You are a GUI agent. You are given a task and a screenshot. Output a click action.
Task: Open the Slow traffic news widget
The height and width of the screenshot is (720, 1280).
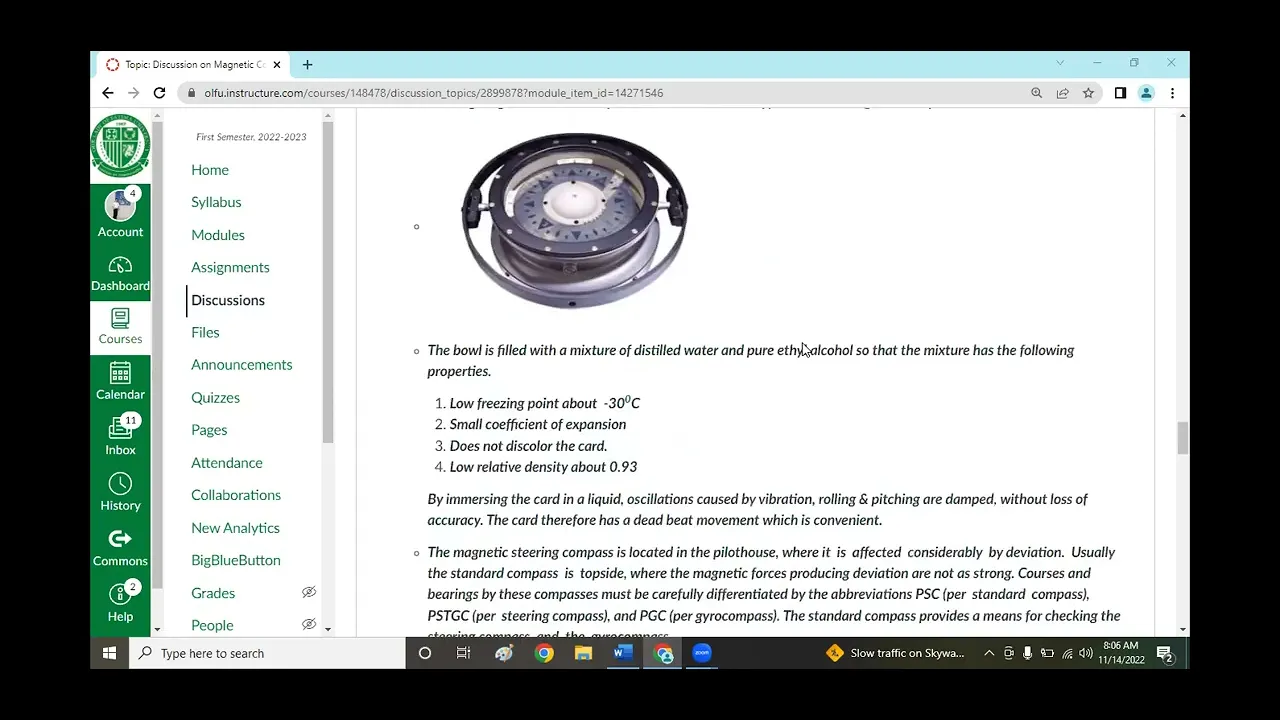click(x=896, y=653)
